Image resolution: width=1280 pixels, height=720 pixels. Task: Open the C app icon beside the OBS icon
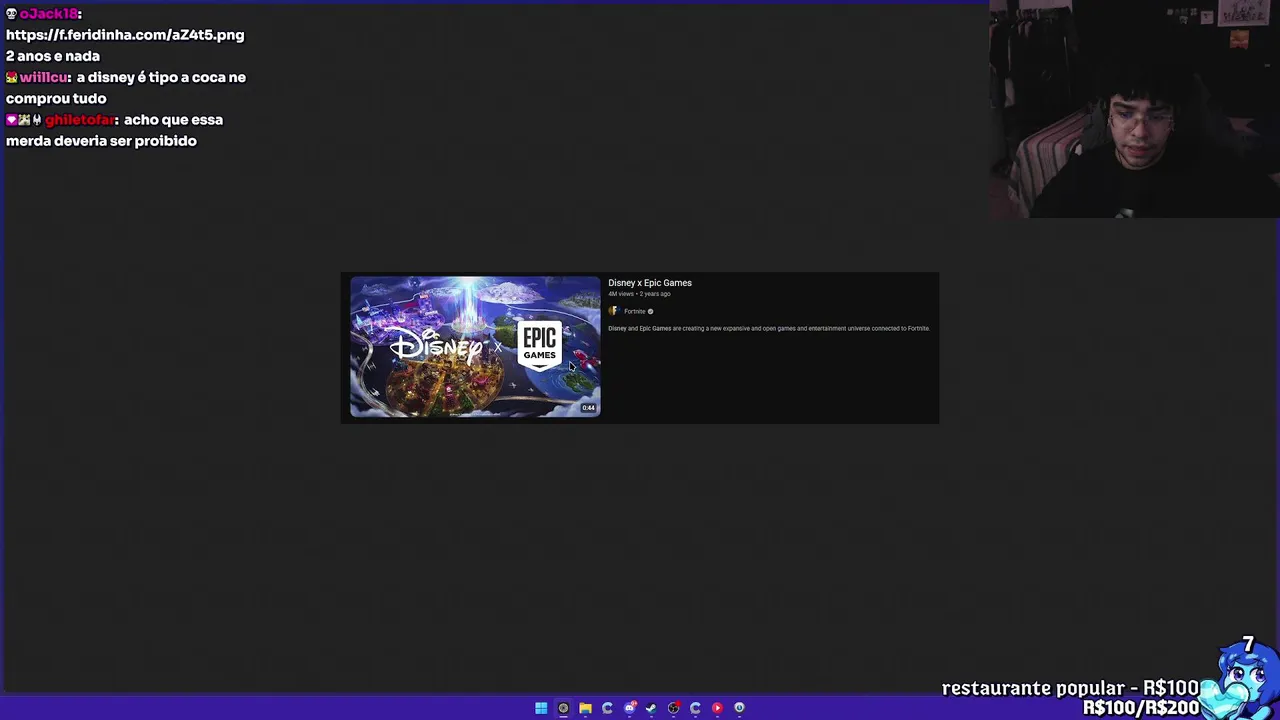click(695, 708)
